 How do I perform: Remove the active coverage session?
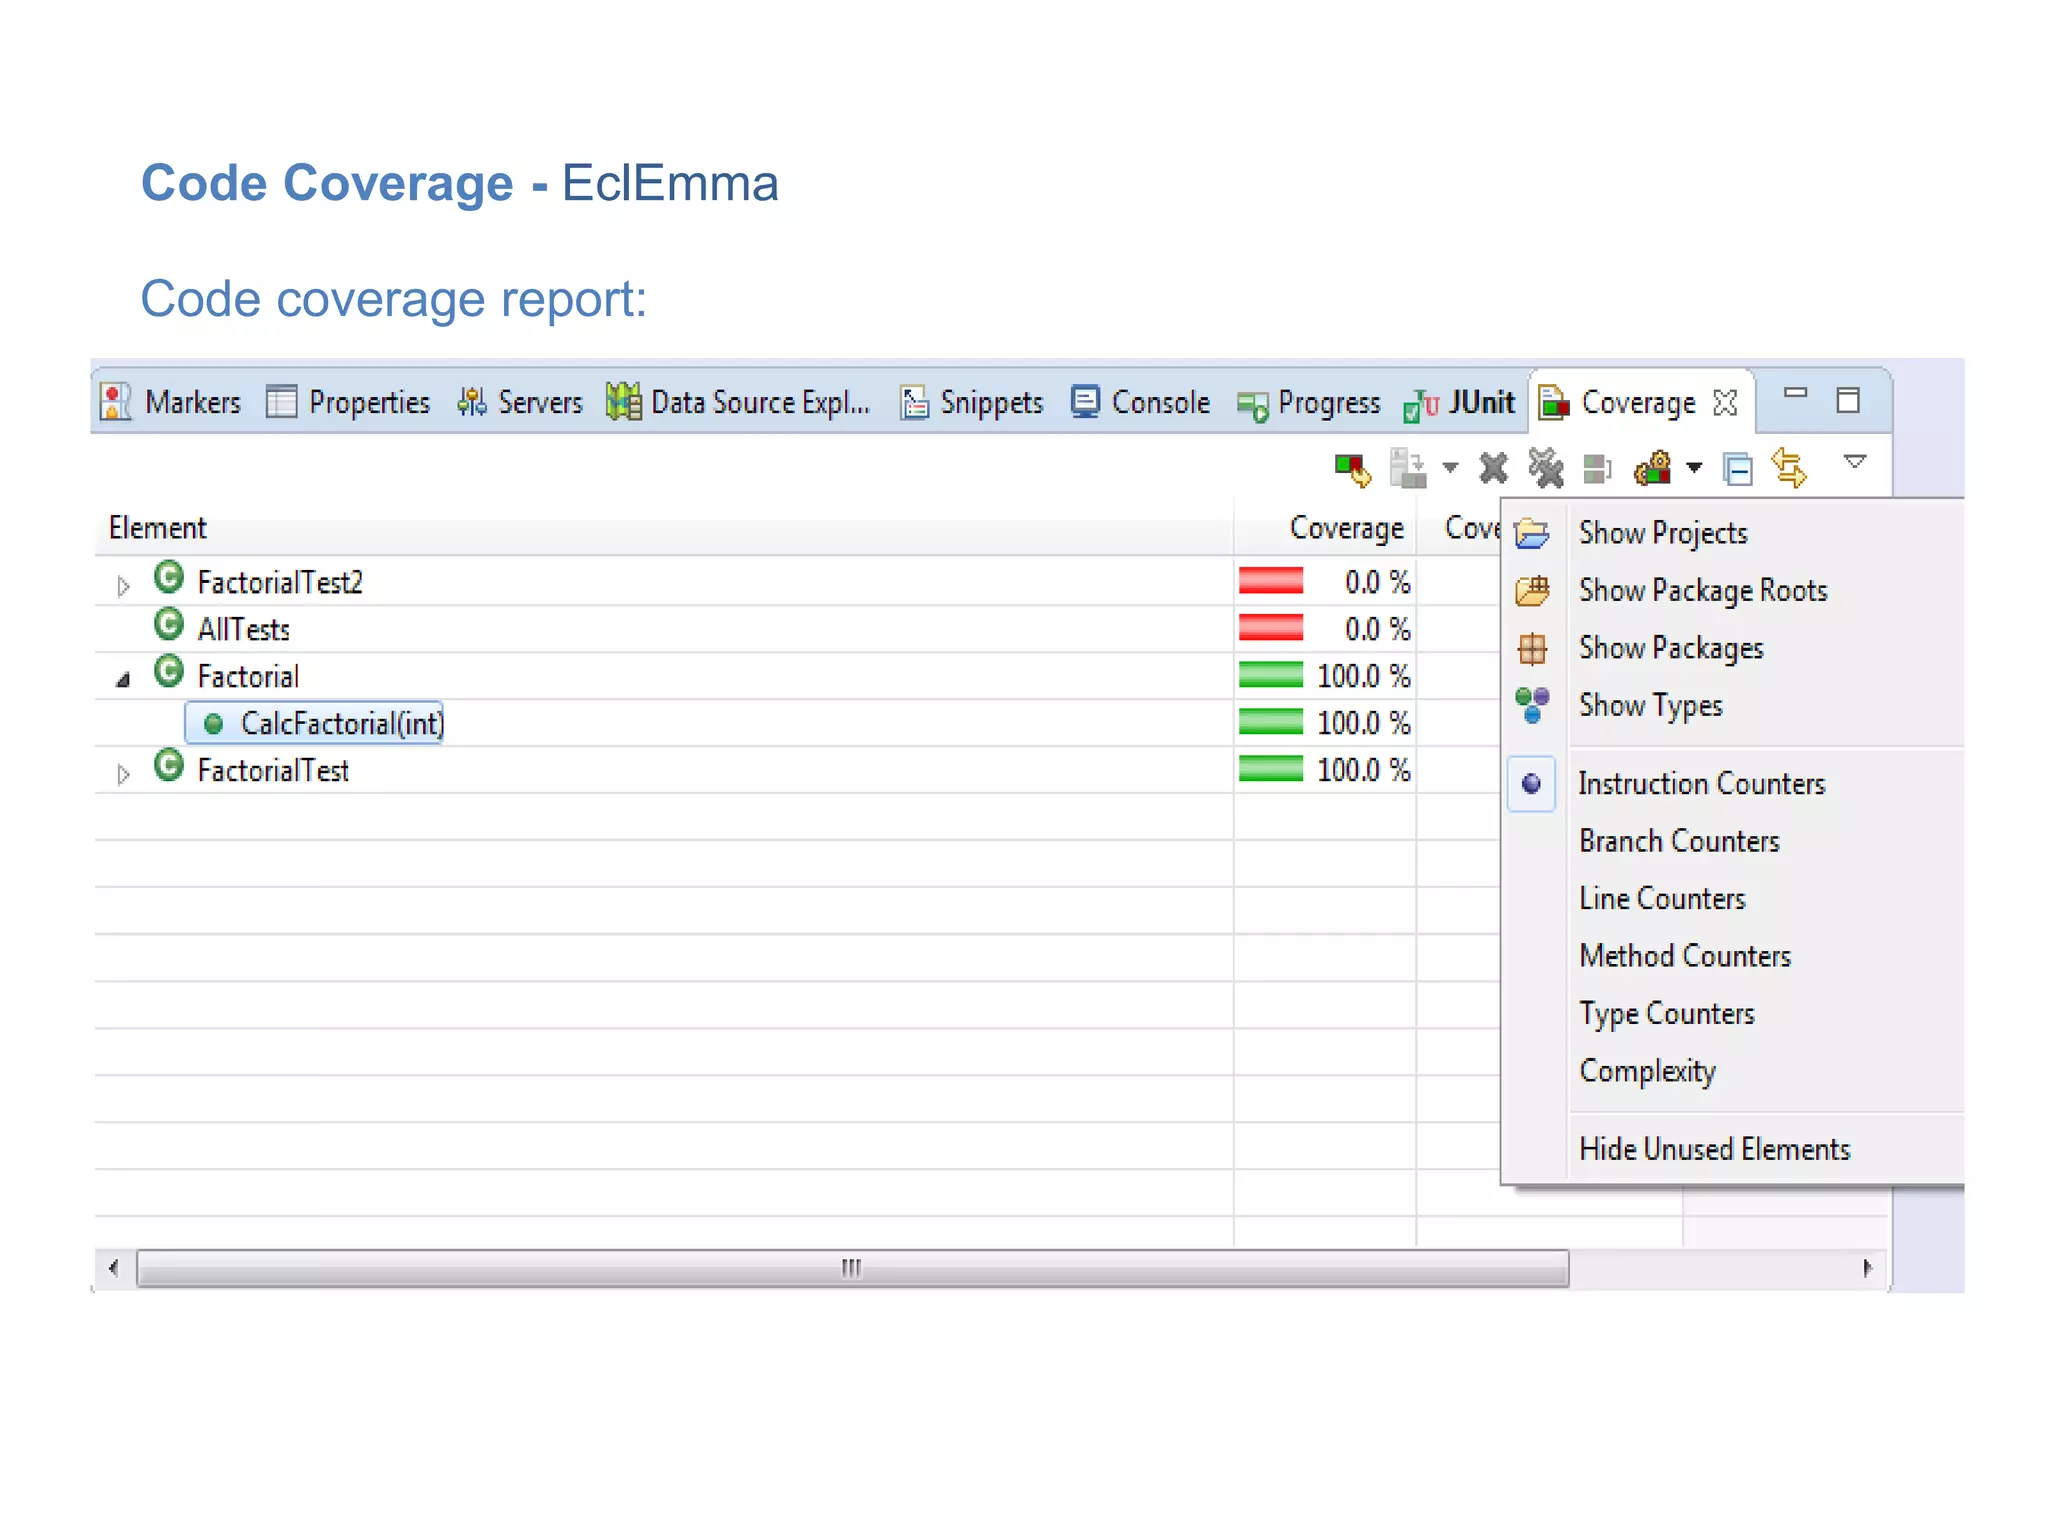coord(1493,468)
